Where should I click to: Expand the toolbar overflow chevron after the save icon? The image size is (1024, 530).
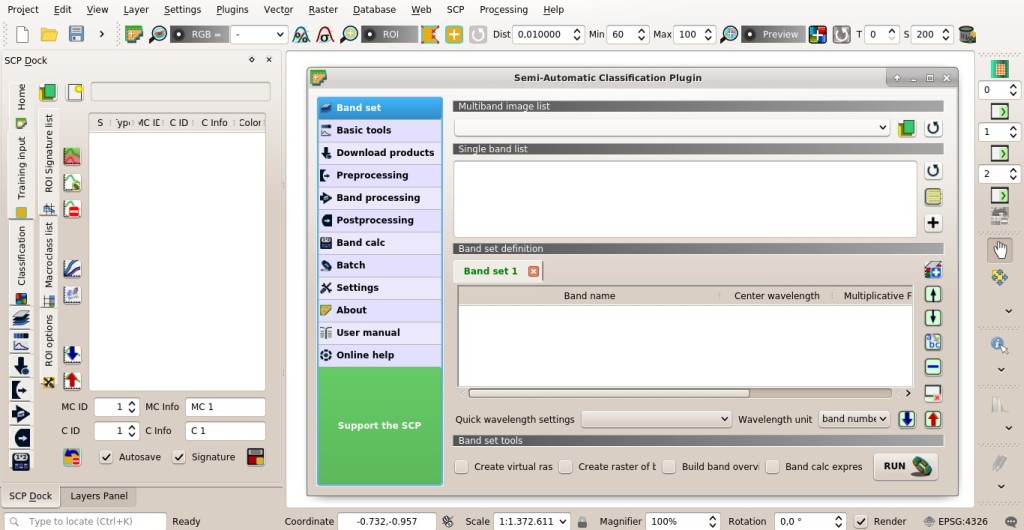tap(101, 34)
